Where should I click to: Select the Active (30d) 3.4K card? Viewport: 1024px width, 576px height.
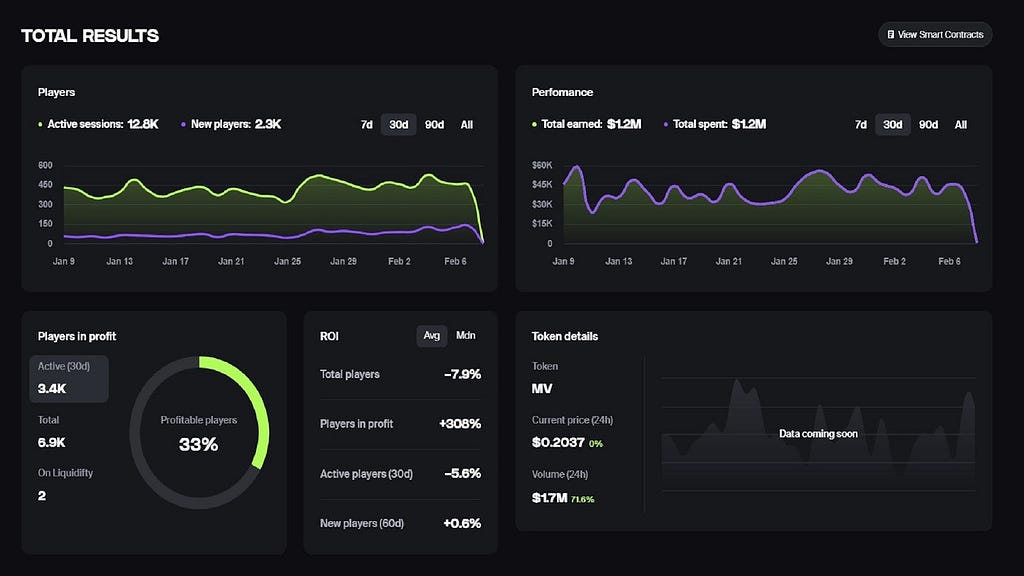[69, 378]
